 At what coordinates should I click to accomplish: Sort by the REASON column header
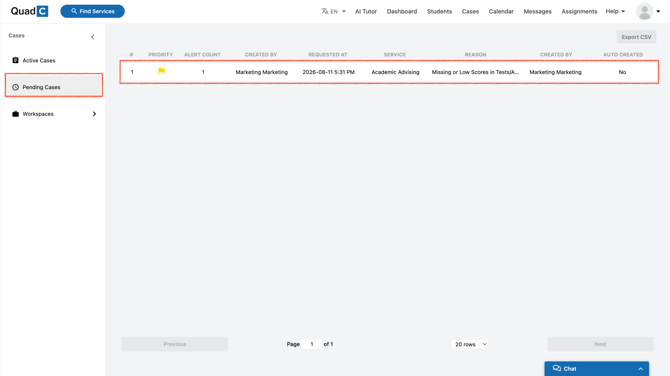(x=476, y=55)
